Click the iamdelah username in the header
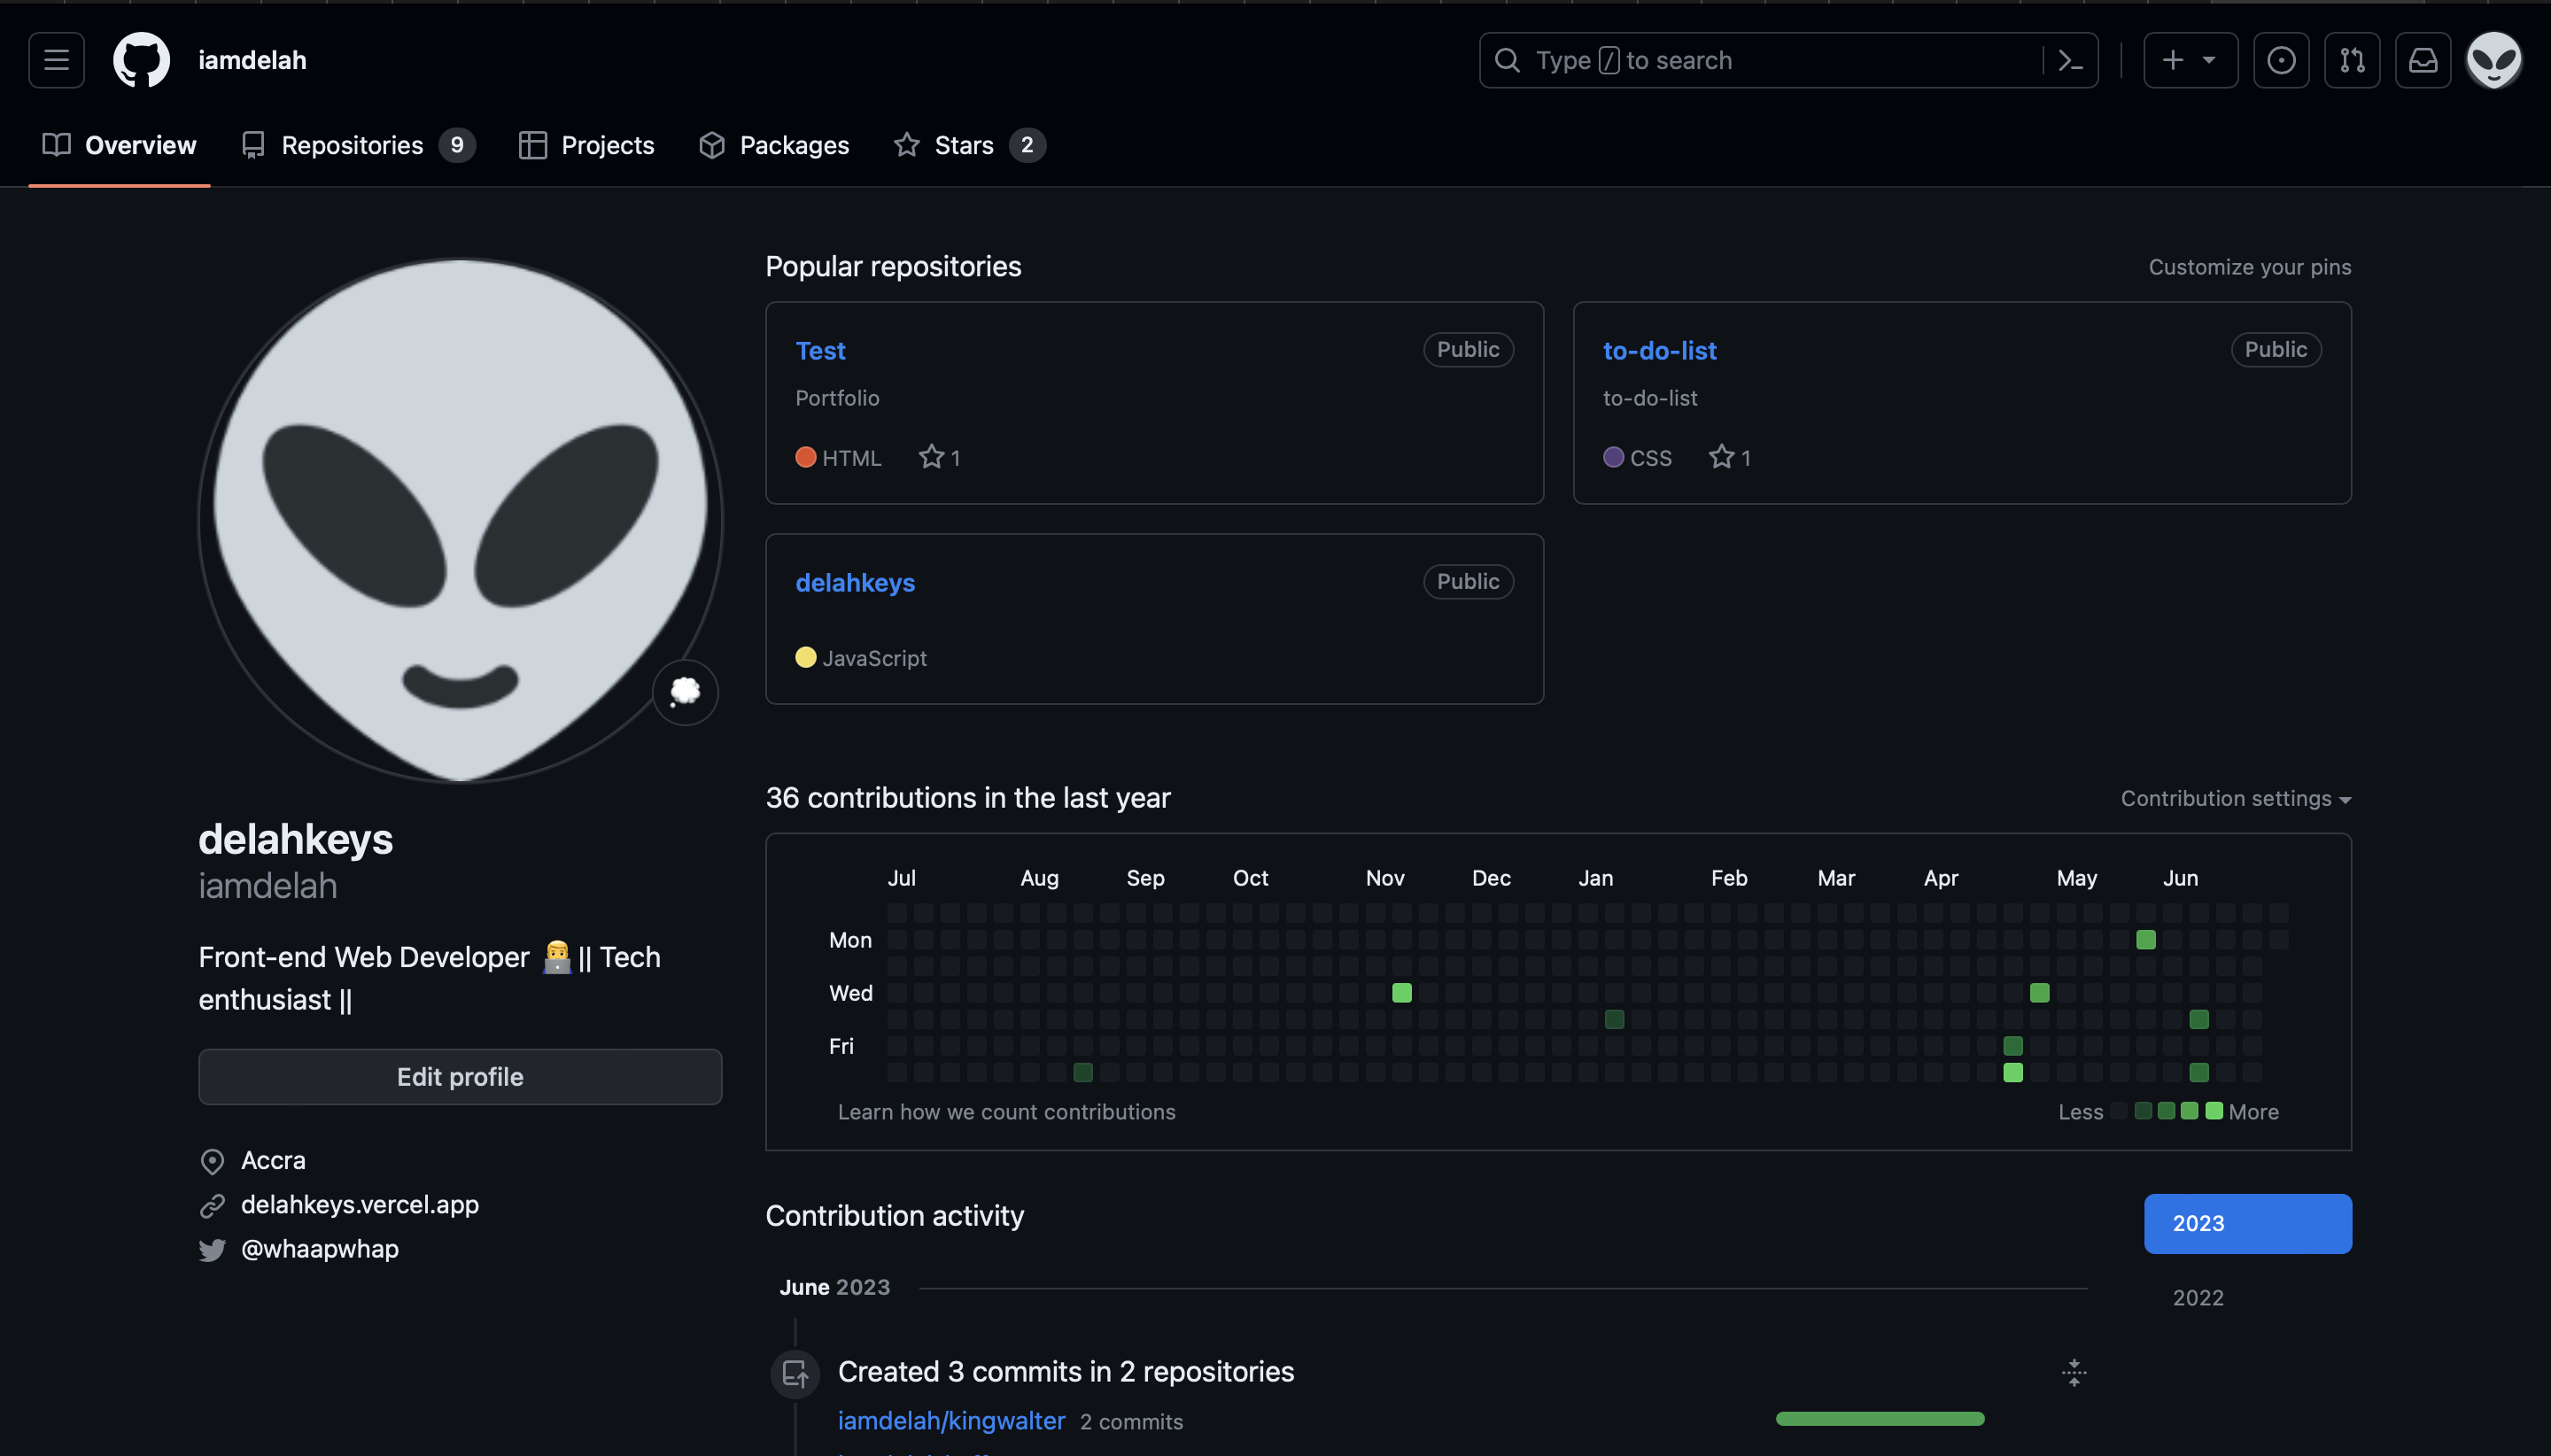 (x=252, y=60)
